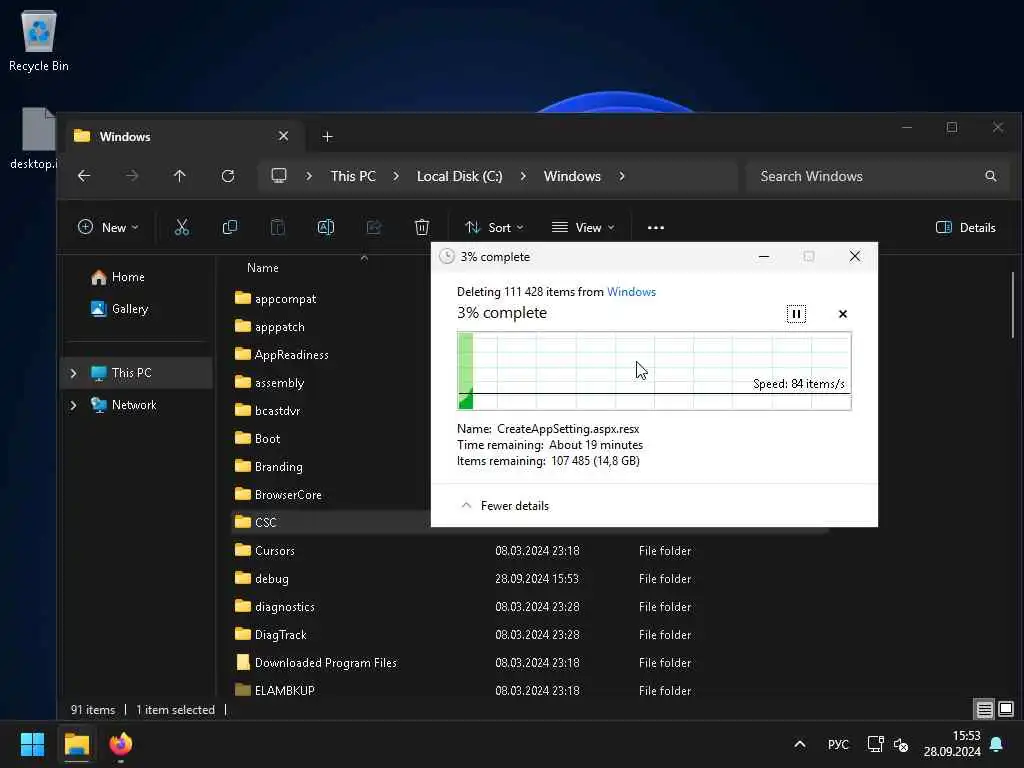This screenshot has width=1024, height=768.
Task: Sort by the Name column header
Action: tap(263, 268)
